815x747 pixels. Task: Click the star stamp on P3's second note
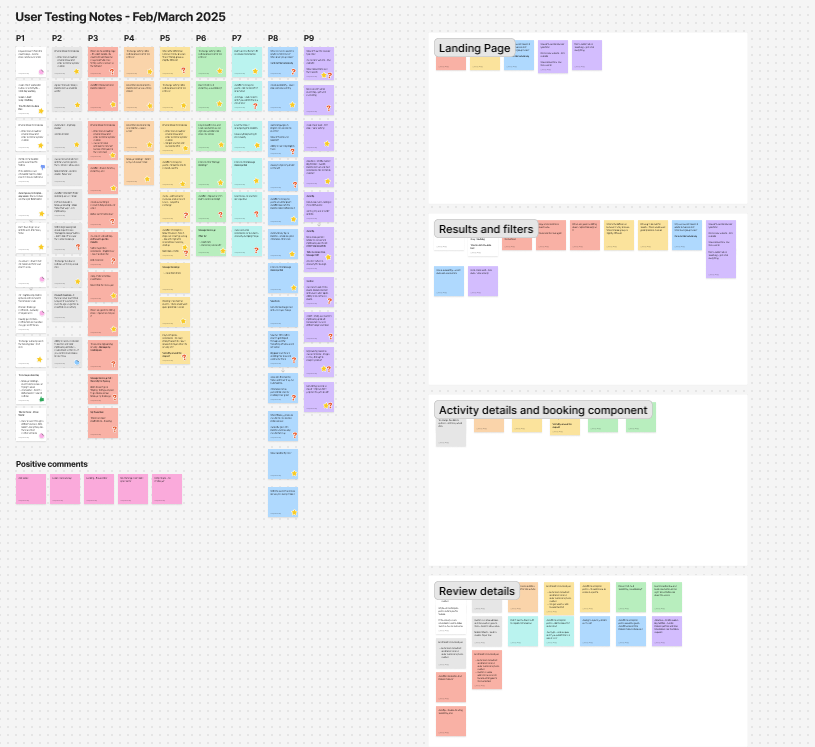click(x=112, y=105)
